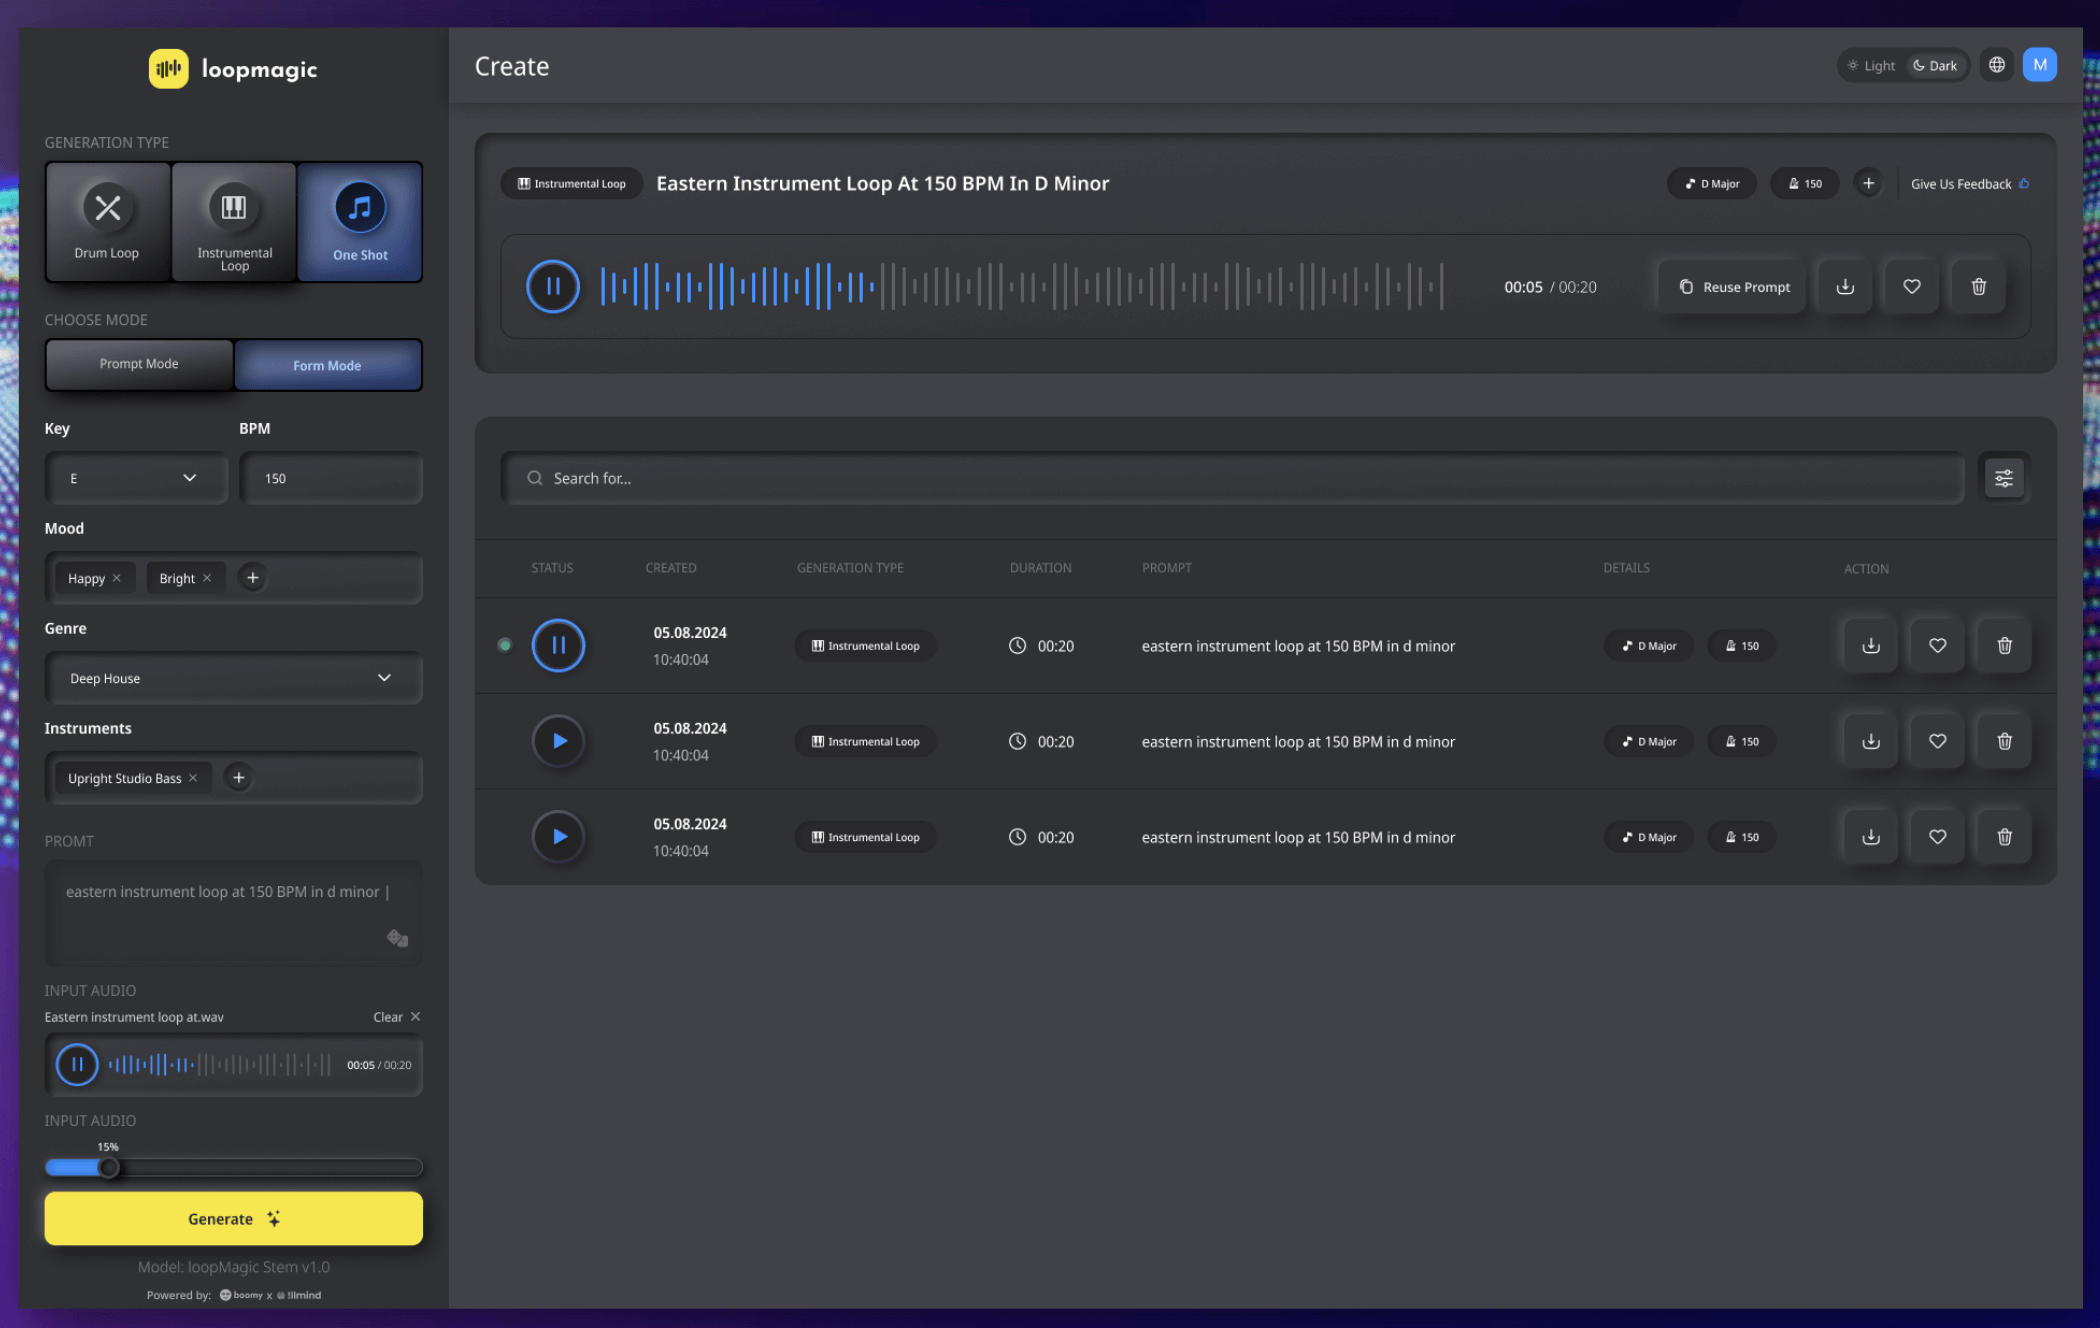Switch theme to Dark mode
This screenshot has height=1328, width=2100.
pos(1935,66)
